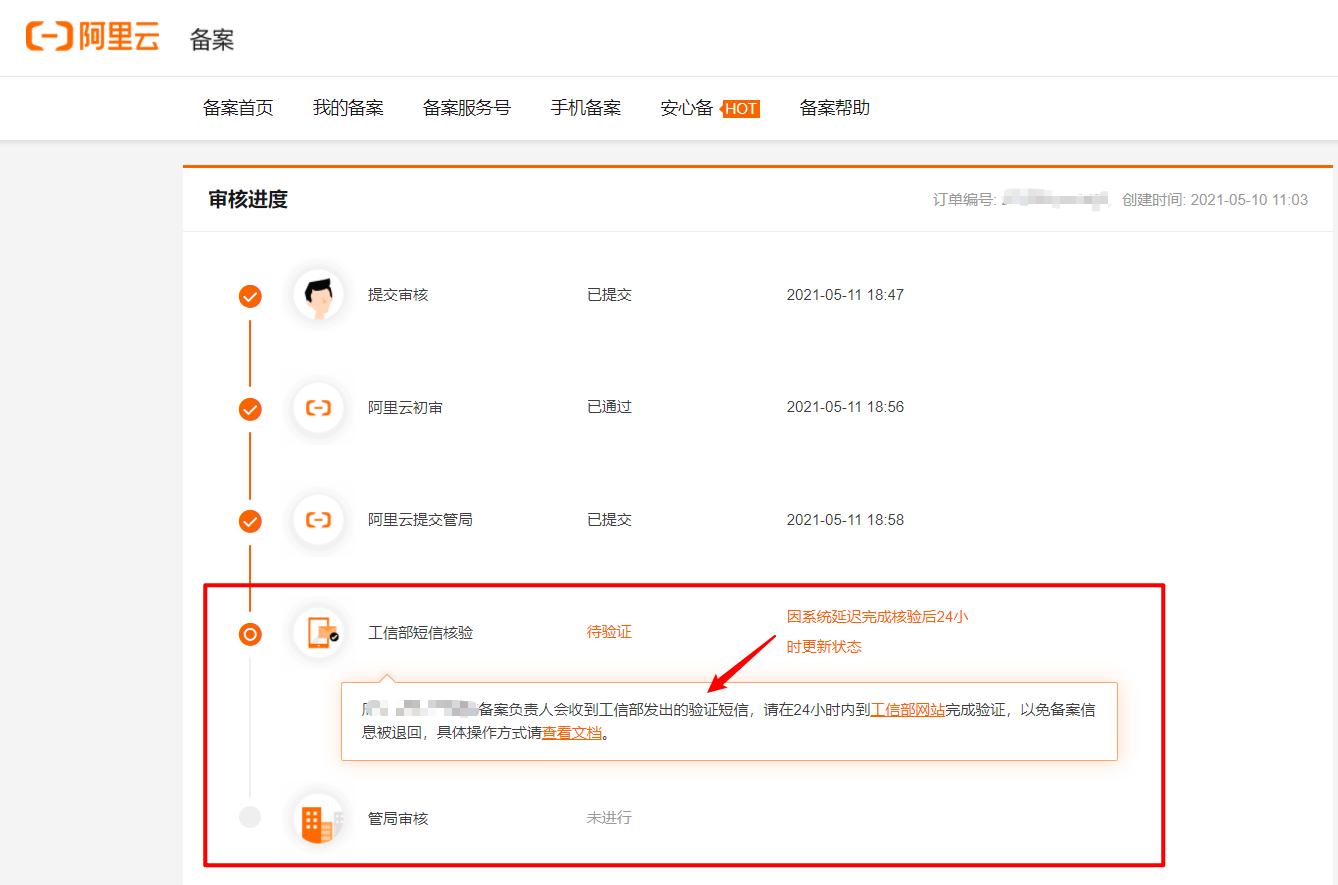
Task: Open the 手机备案 section
Action: (x=586, y=108)
